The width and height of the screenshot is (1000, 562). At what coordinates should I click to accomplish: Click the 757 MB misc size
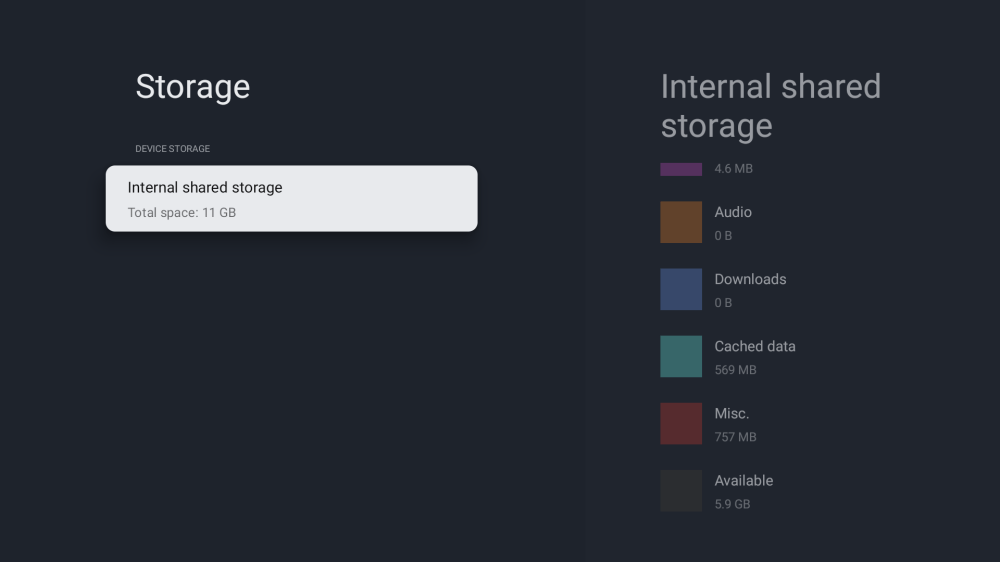tap(735, 437)
